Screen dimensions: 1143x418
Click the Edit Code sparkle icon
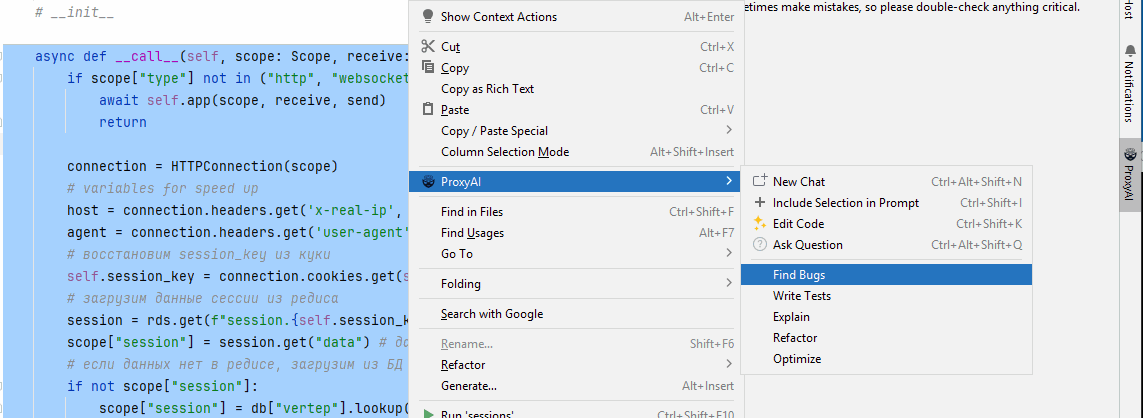759,224
